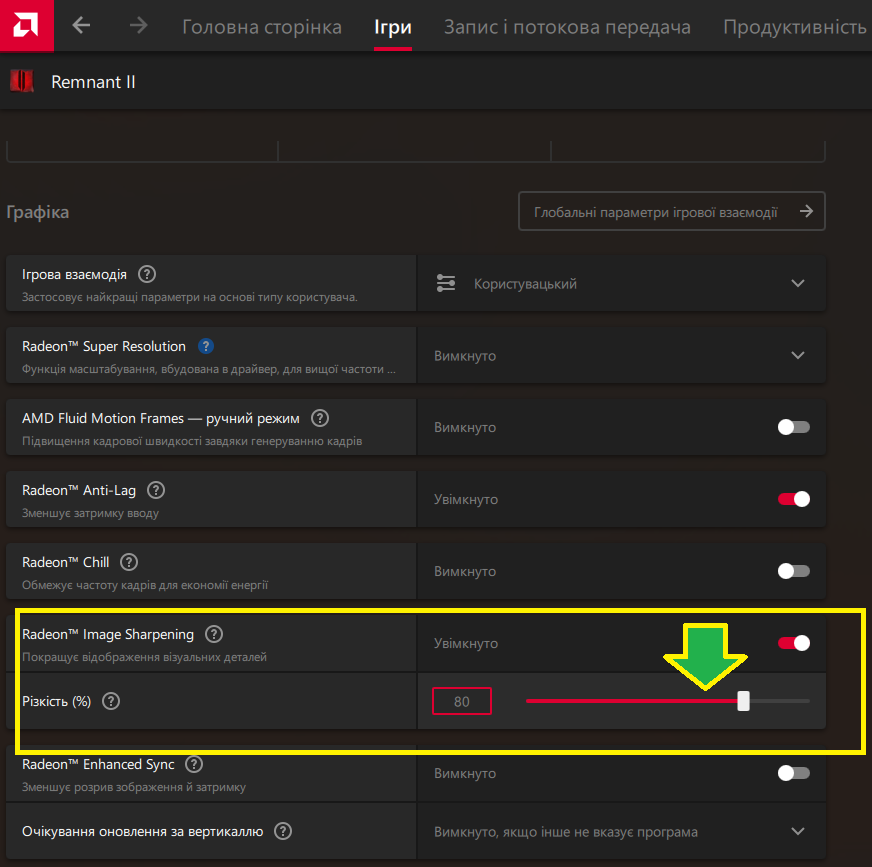Screen dimensions: 872x867
Task: Enable Radeon Enhanced Sync switch
Action: tap(794, 773)
